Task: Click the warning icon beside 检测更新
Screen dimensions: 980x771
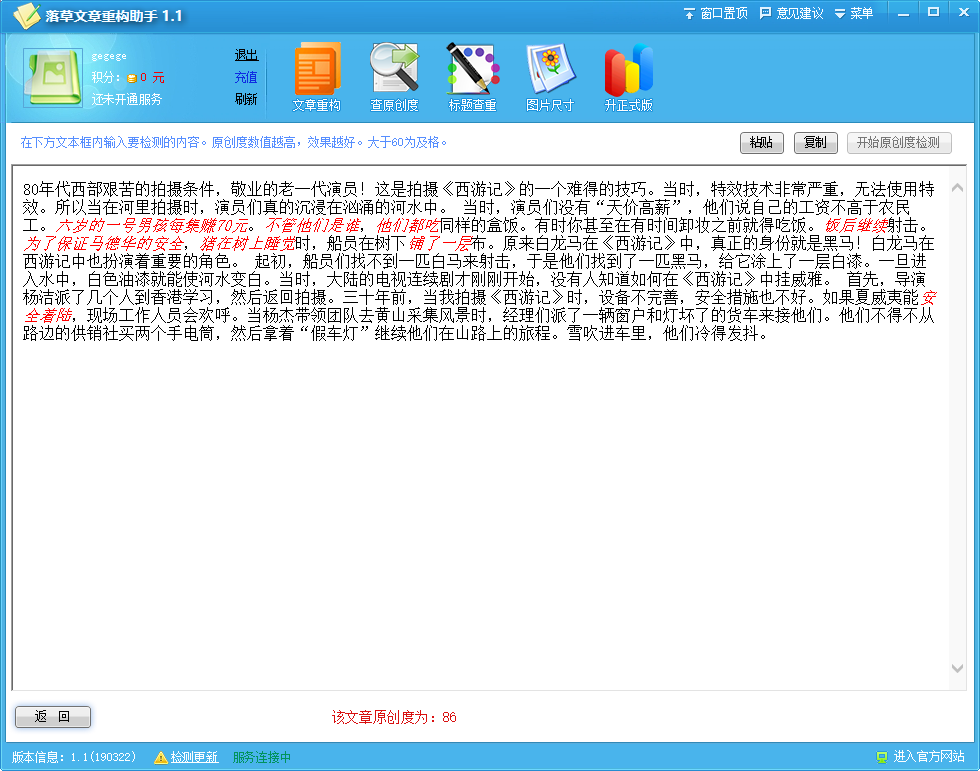Action: [x=161, y=757]
